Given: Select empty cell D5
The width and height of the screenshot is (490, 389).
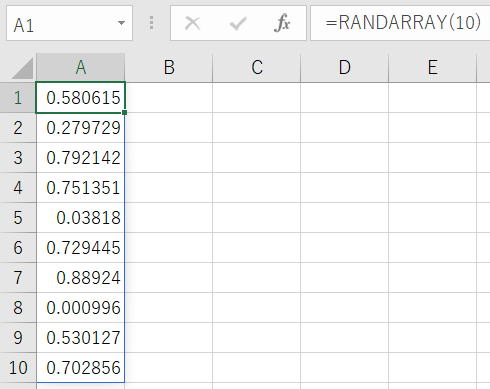Looking at the screenshot, I should click(345, 218).
